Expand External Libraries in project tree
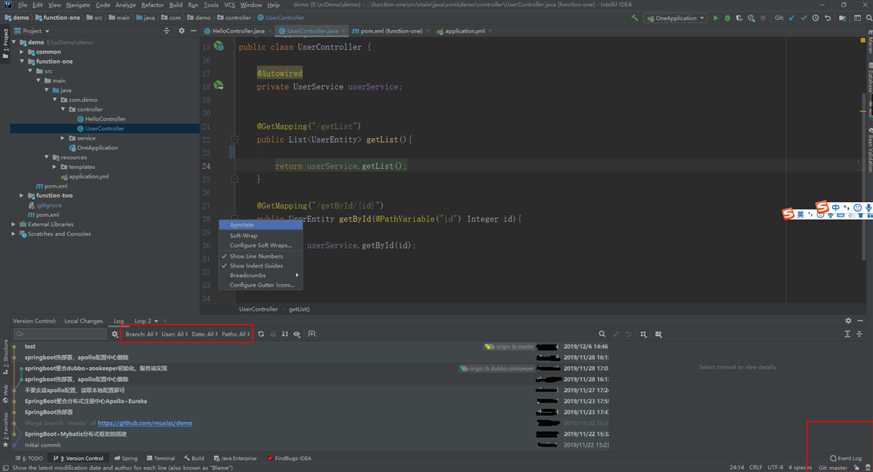 [13, 224]
